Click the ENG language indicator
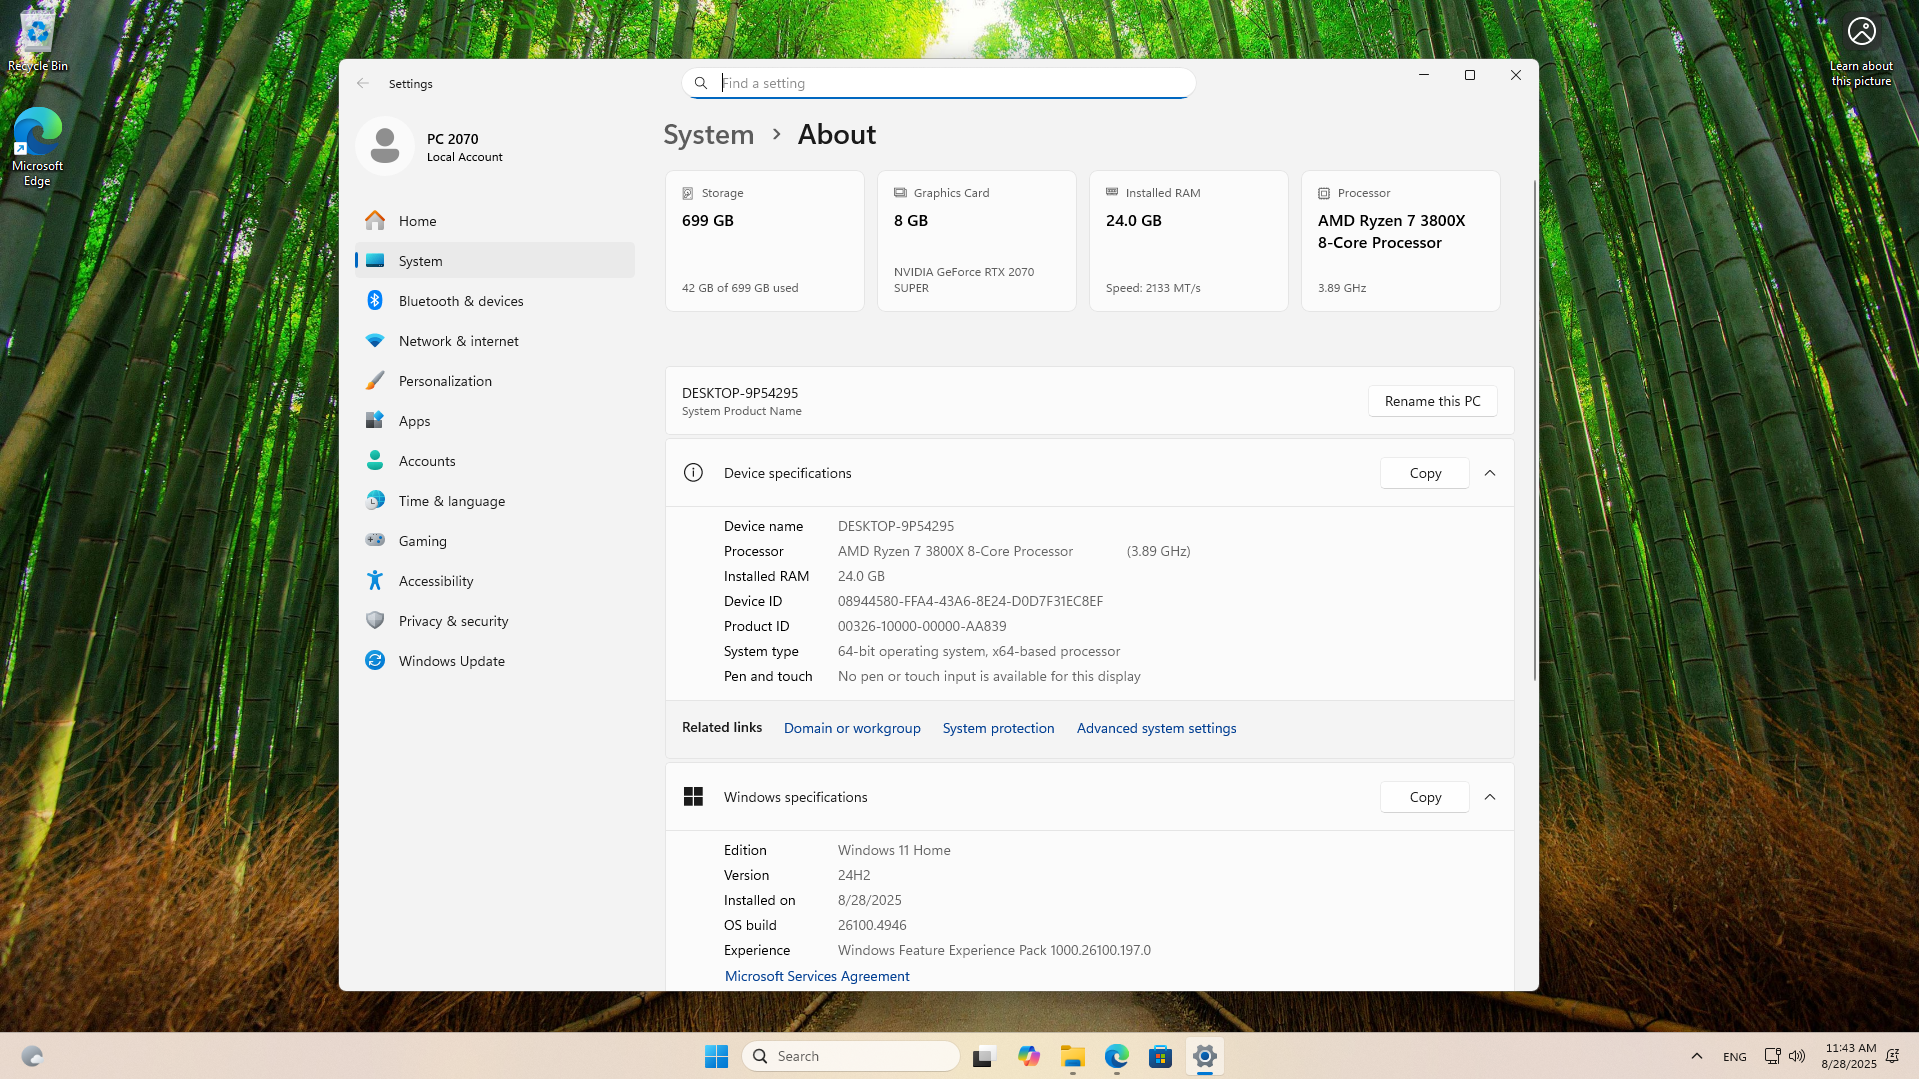This screenshot has height=1079, width=1919. [x=1735, y=1057]
